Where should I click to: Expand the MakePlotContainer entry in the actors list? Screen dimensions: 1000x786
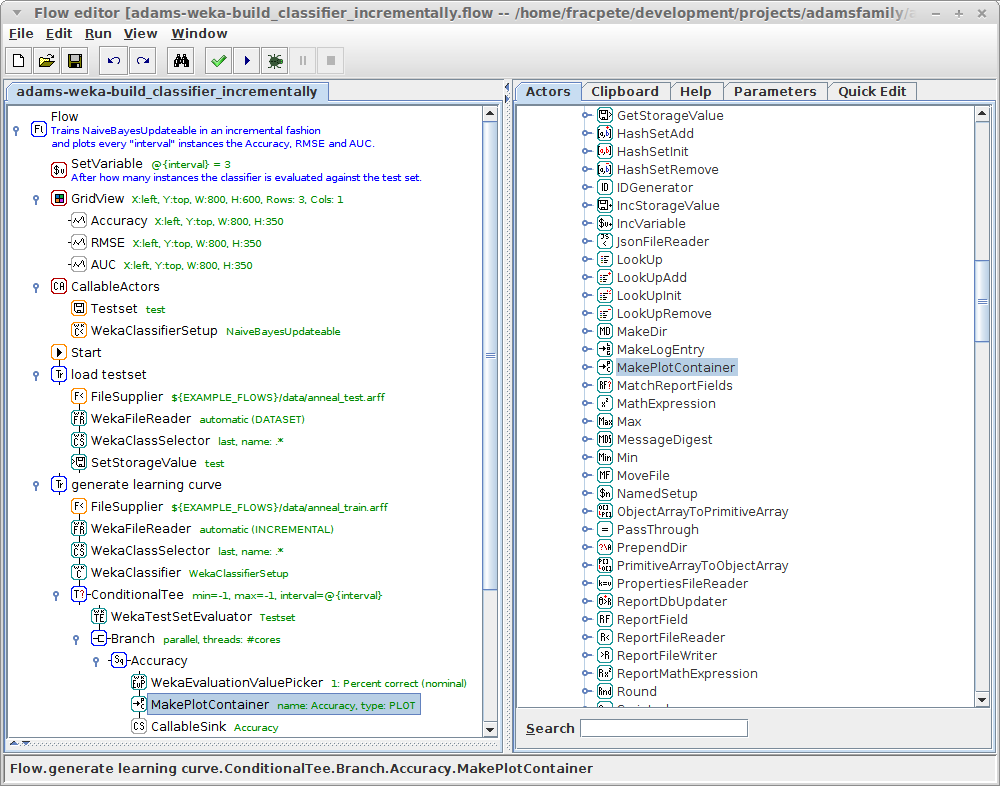click(587, 368)
